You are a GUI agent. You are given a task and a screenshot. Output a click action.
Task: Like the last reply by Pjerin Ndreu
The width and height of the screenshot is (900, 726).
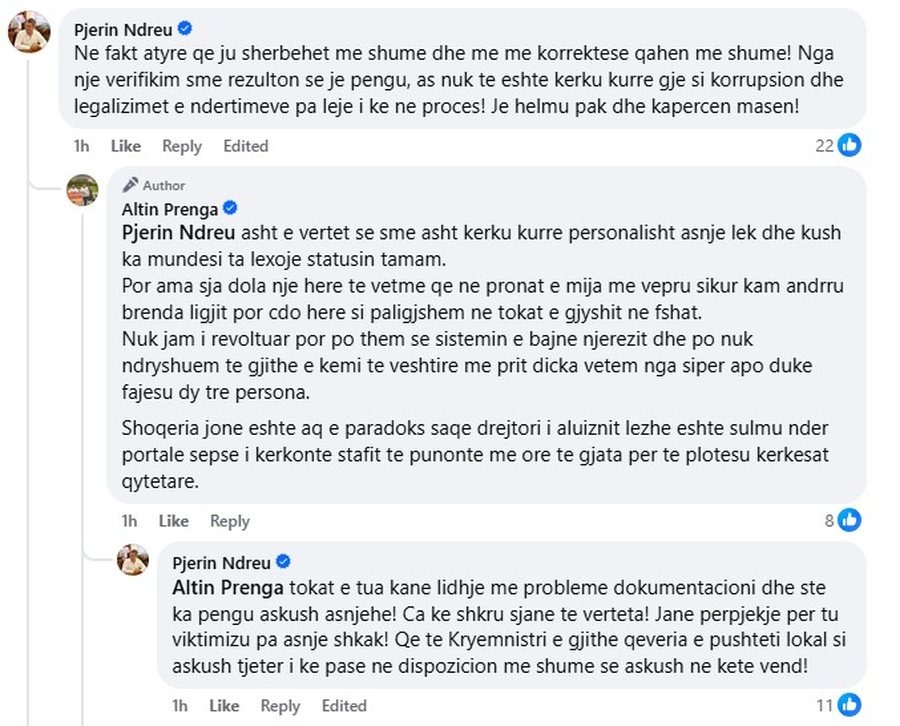[223, 706]
